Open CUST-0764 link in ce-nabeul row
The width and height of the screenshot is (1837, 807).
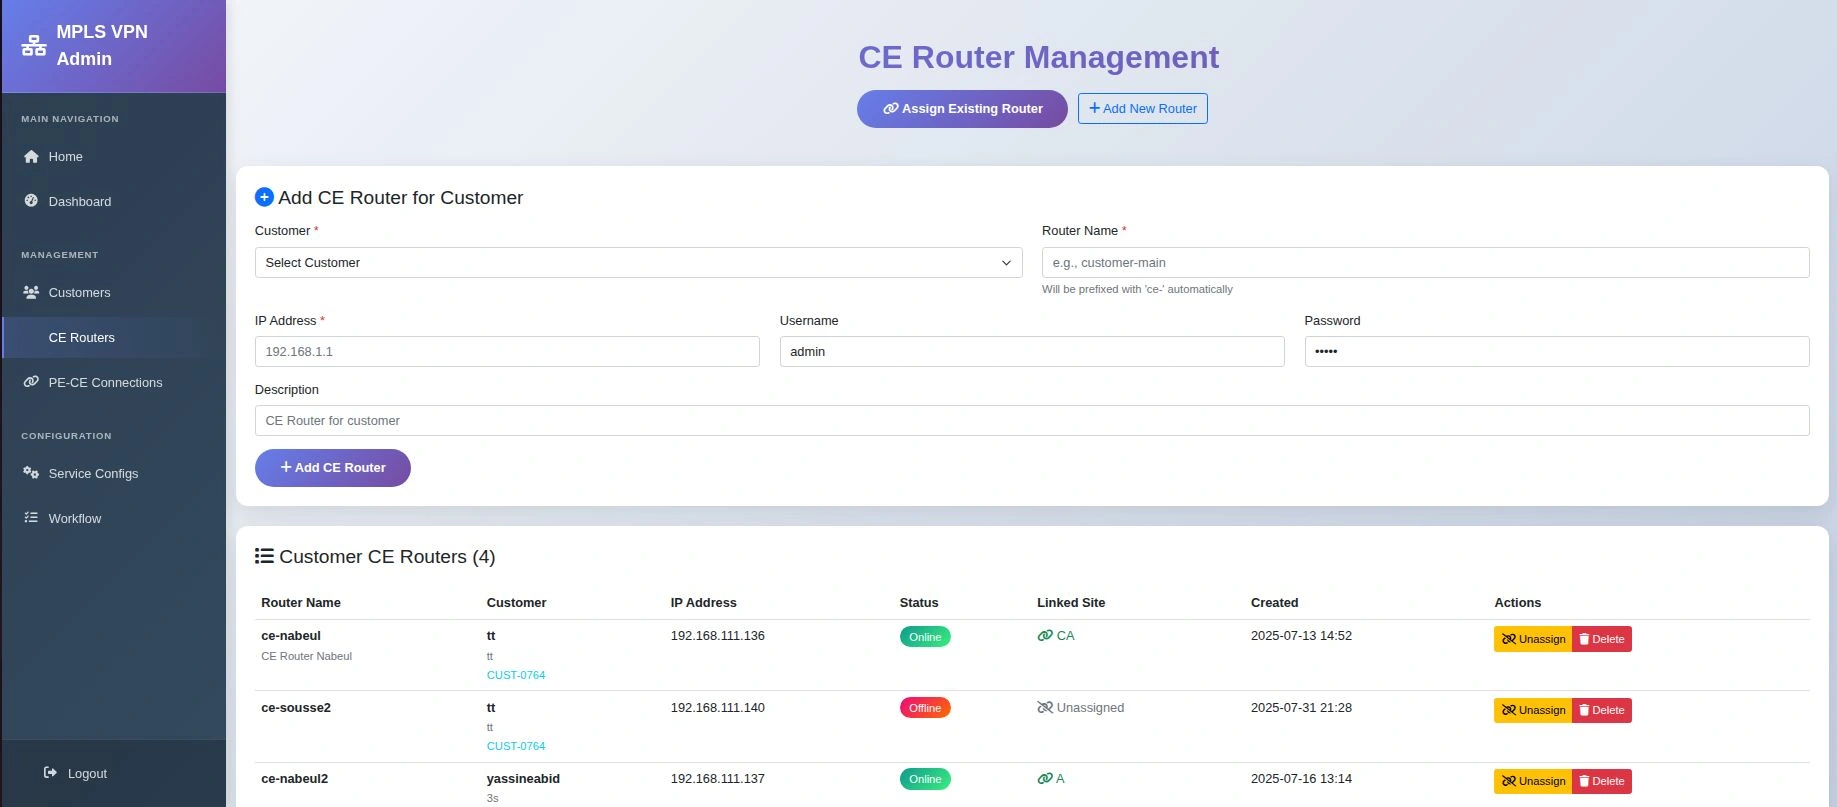click(516, 675)
